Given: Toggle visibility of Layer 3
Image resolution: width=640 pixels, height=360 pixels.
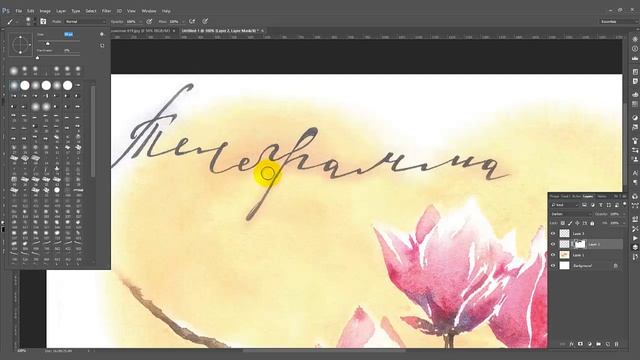Looking at the screenshot, I should pyautogui.click(x=553, y=233).
